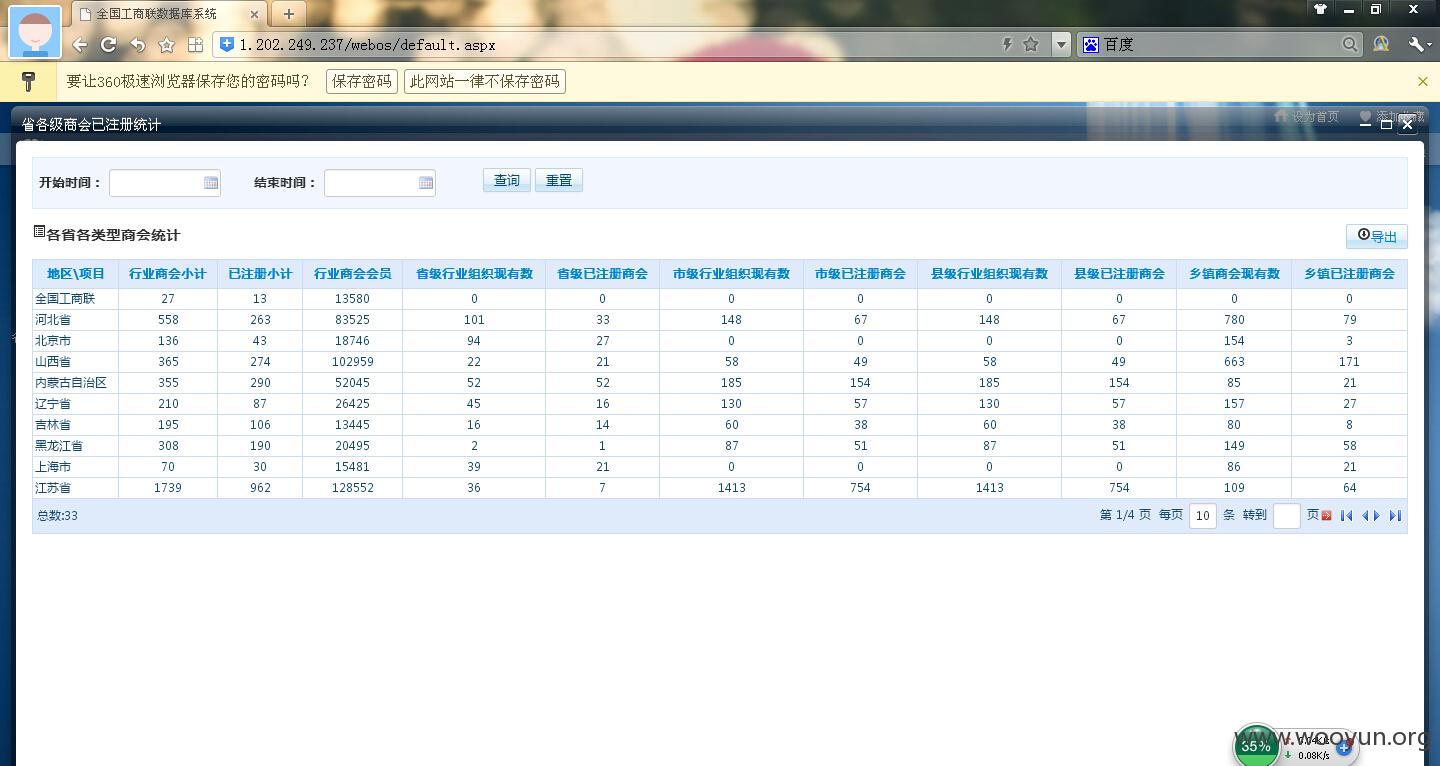Image resolution: width=1440 pixels, height=766 pixels.
Task: Go to next page arrow
Action: (1377, 516)
